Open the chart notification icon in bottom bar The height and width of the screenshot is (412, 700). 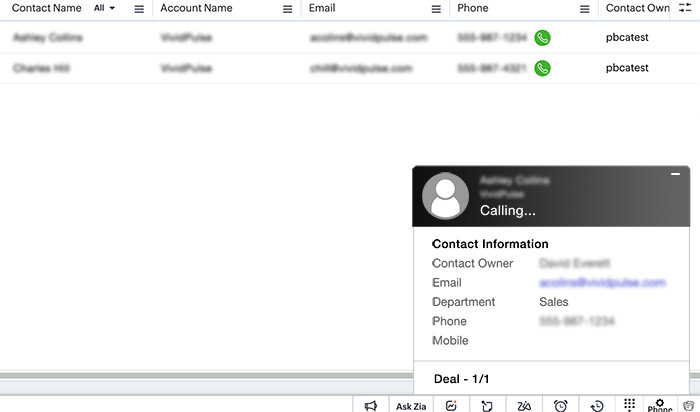click(x=452, y=405)
